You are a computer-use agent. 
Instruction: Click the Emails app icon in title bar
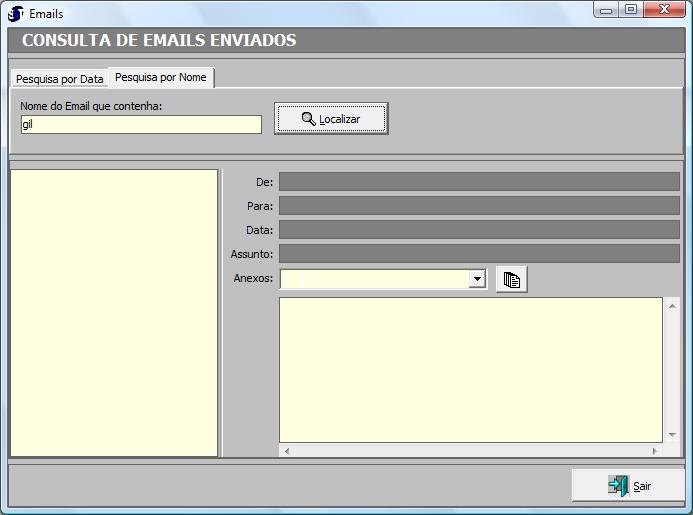pyautogui.click(x=16, y=14)
